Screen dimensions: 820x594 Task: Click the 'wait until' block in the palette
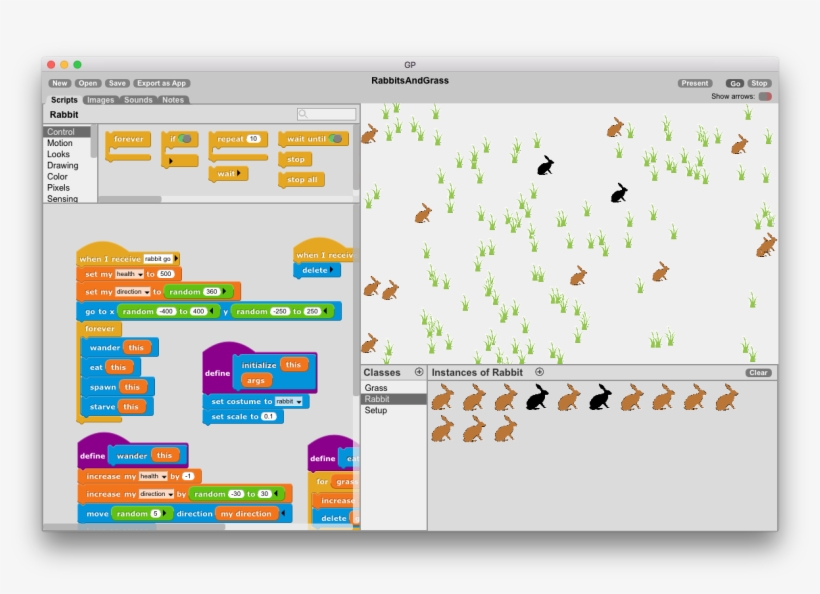[x=303, y=139]
